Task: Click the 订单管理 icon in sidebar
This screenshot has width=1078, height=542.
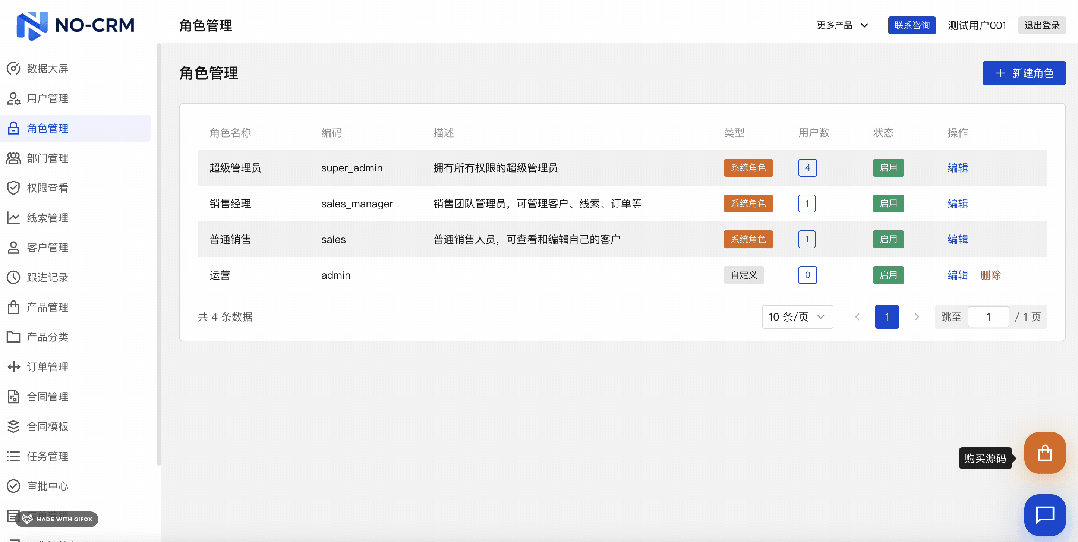Action: pos(13,367)
